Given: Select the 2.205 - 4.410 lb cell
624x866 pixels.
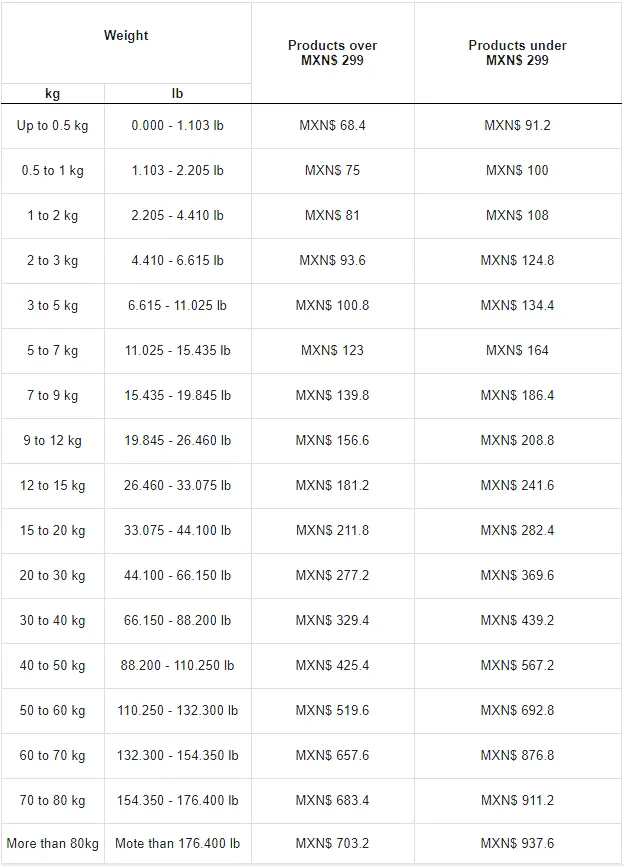Looking at the screenshot, I should 177,216.
